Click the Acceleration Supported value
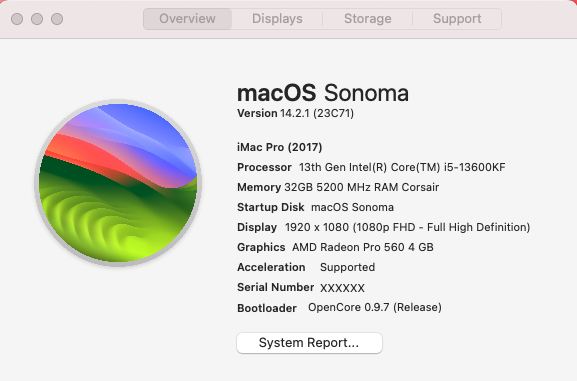 (x=347, y=267)
